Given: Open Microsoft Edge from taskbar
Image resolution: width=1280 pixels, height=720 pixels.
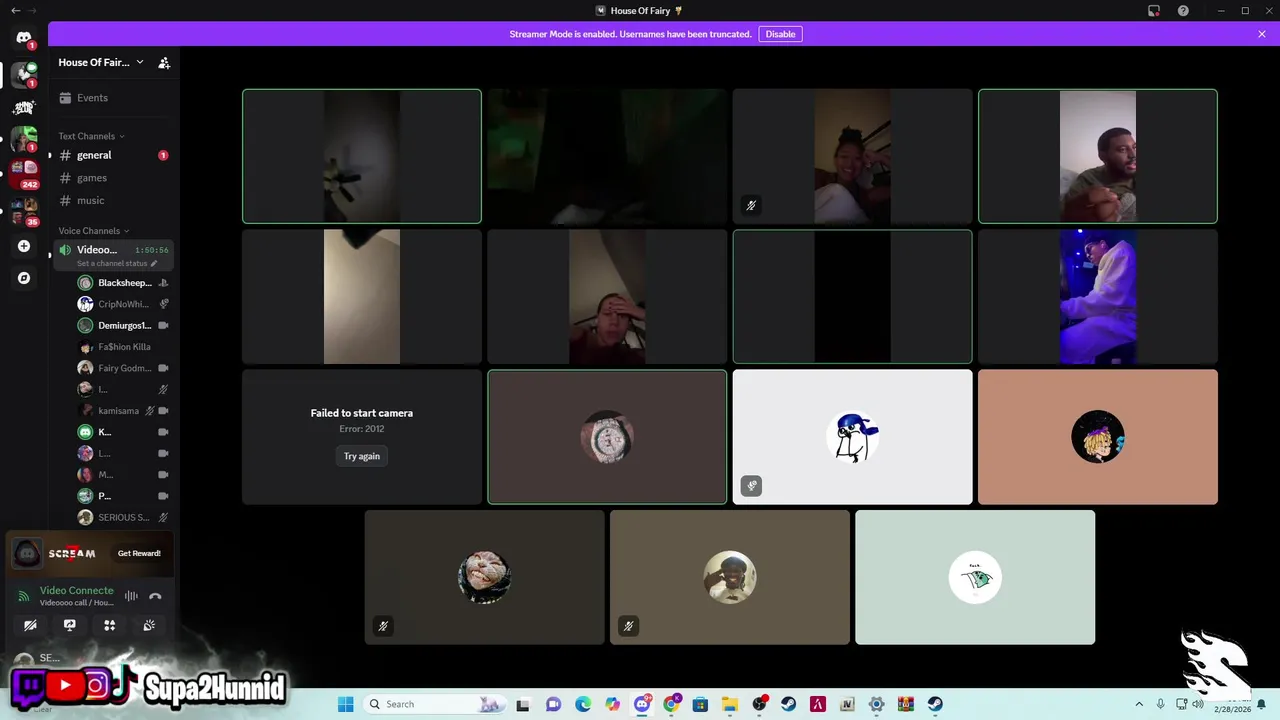Looking at the screenshot, I should tap(583, 704).
